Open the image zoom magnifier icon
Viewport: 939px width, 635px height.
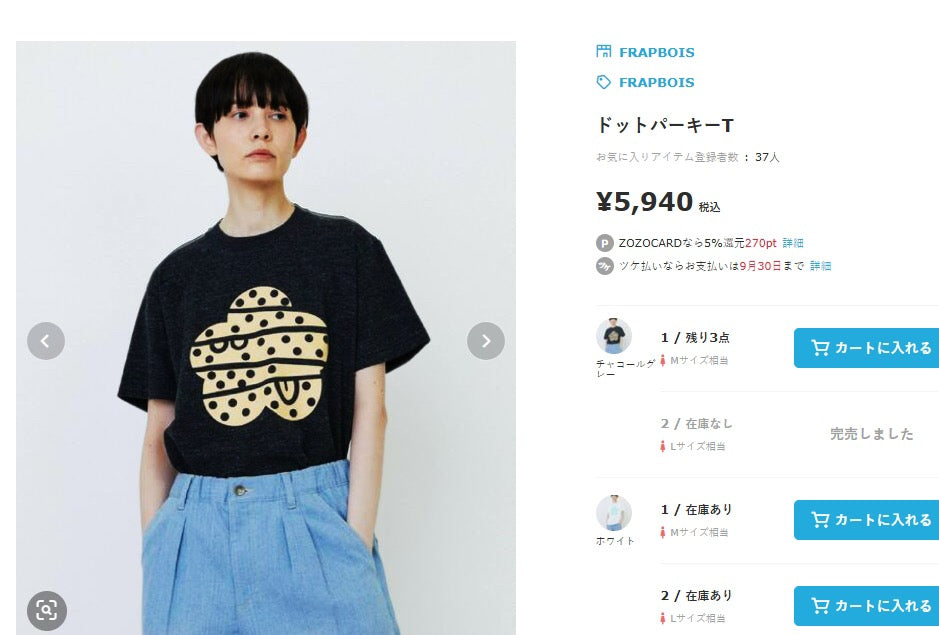(x=47, y=610)
